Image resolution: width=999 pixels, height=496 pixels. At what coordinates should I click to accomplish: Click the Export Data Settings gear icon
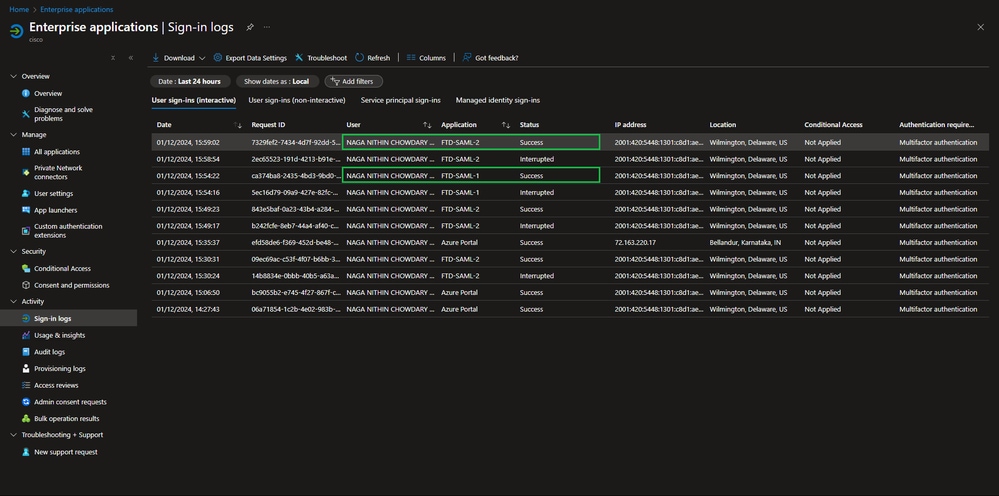coord(217,57)
